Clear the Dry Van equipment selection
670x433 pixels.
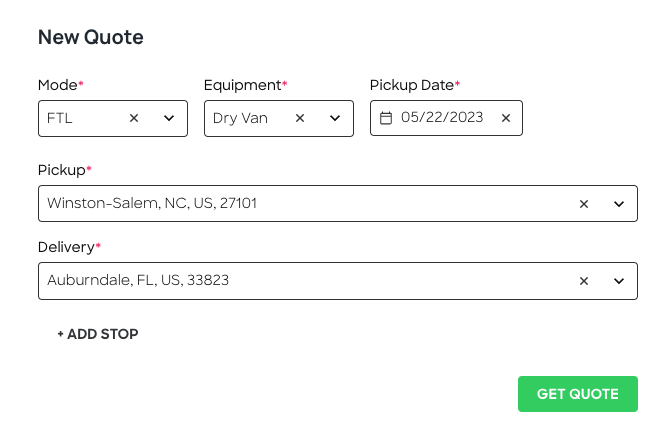pos(300,118)
